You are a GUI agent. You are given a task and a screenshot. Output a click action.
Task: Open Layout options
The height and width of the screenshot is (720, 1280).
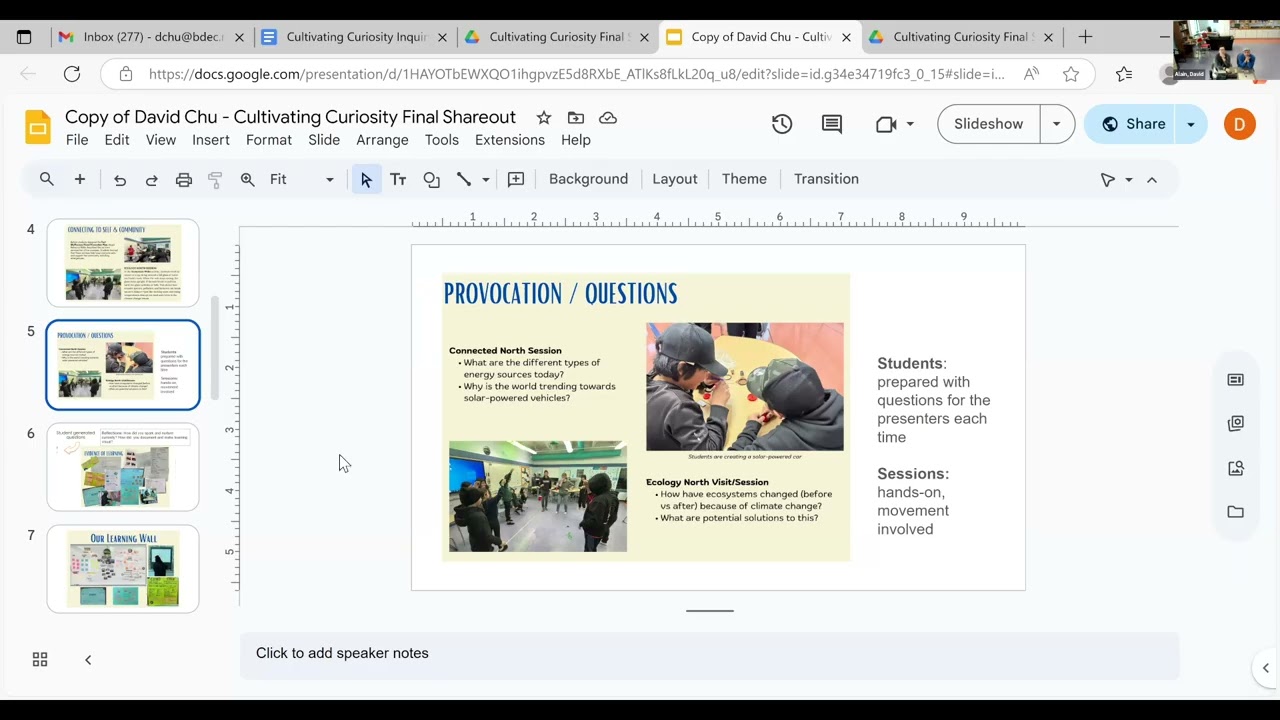675,179
